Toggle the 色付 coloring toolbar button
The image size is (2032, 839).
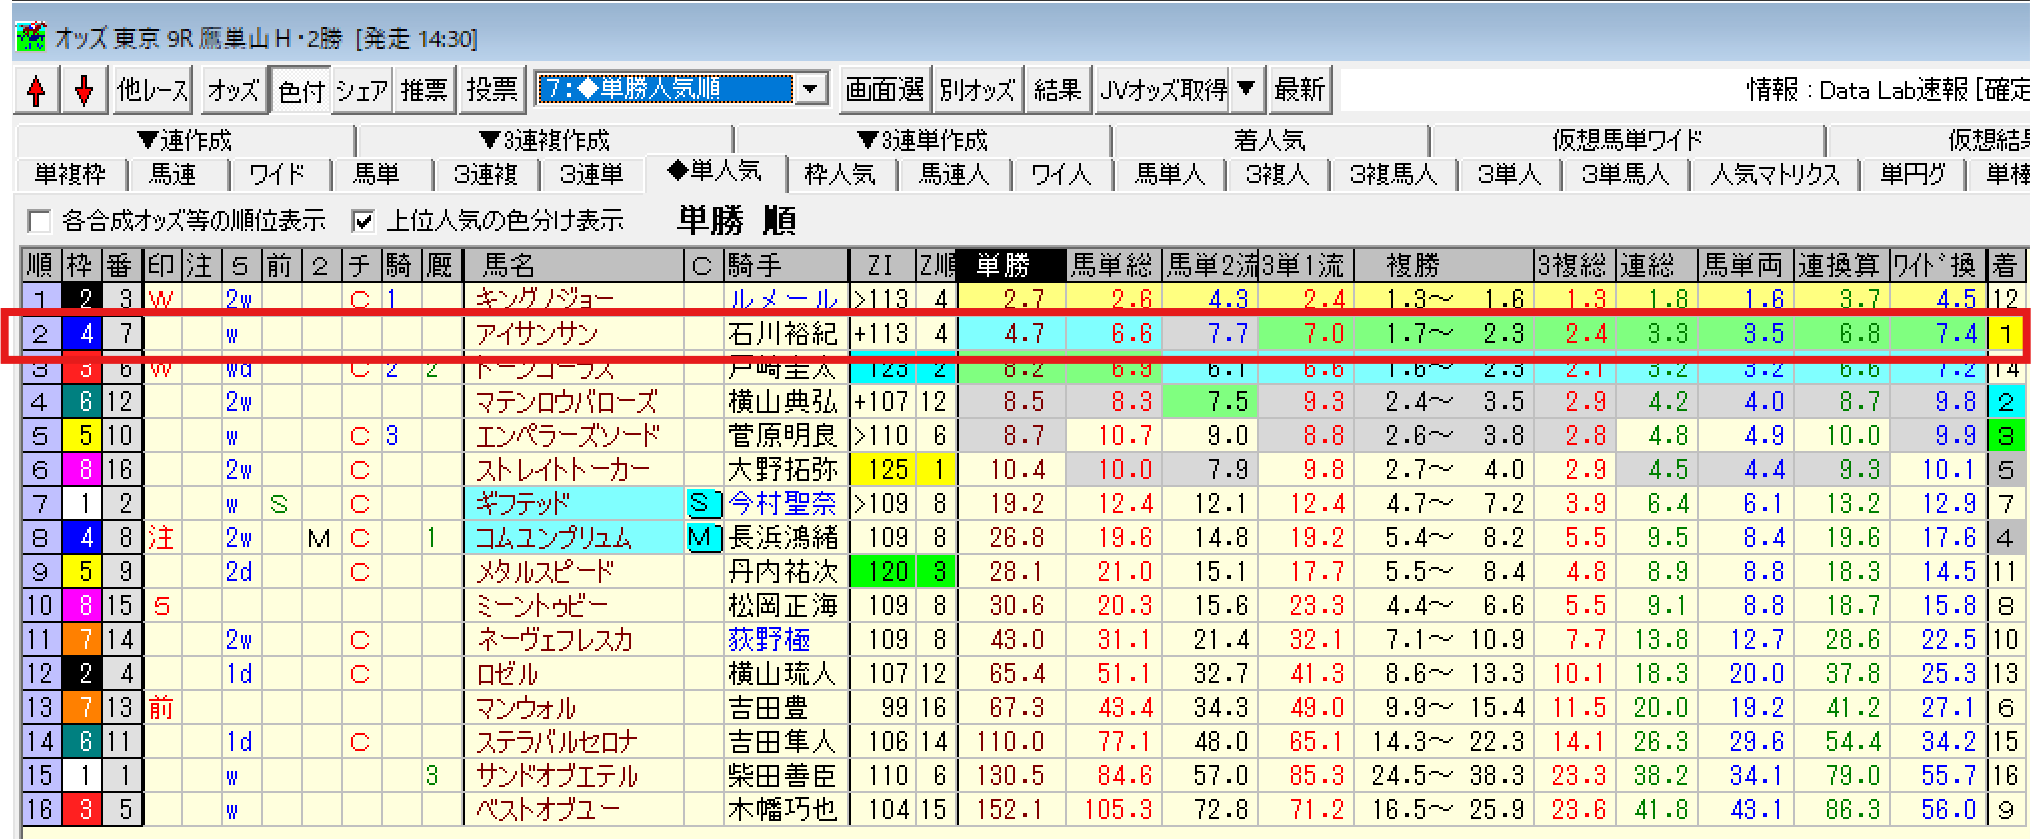(301, 91)
